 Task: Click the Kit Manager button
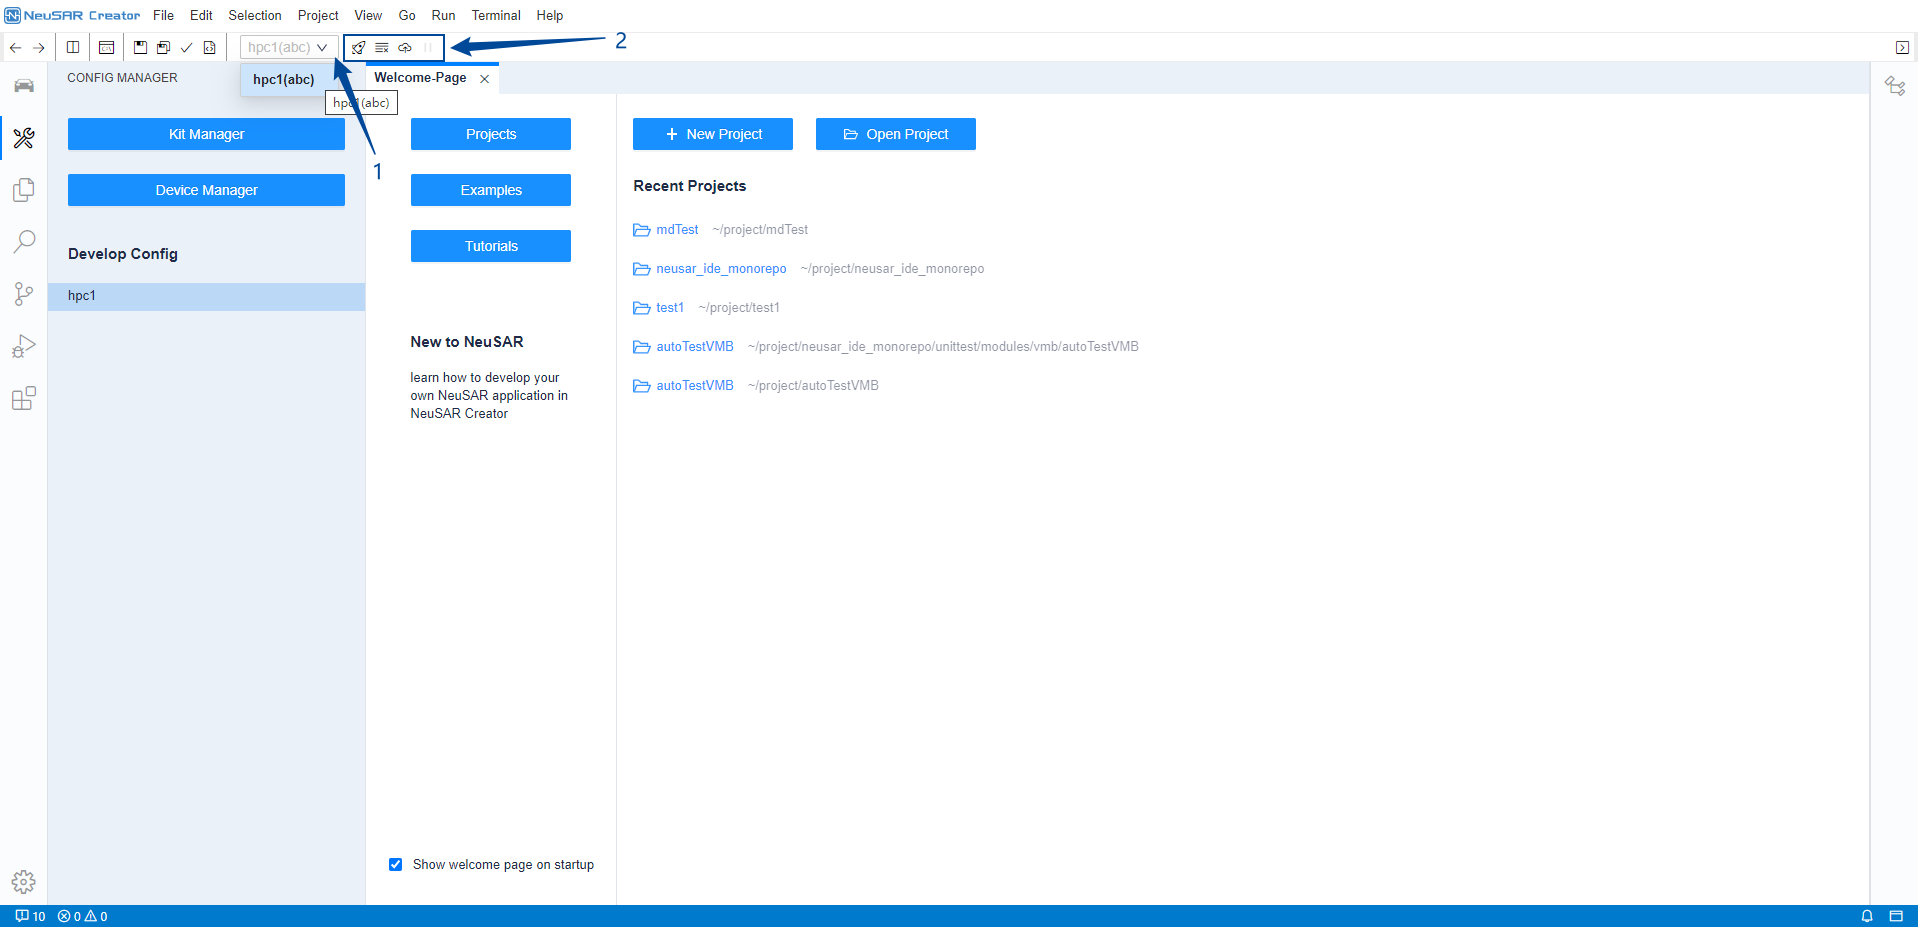click(206, 134)
